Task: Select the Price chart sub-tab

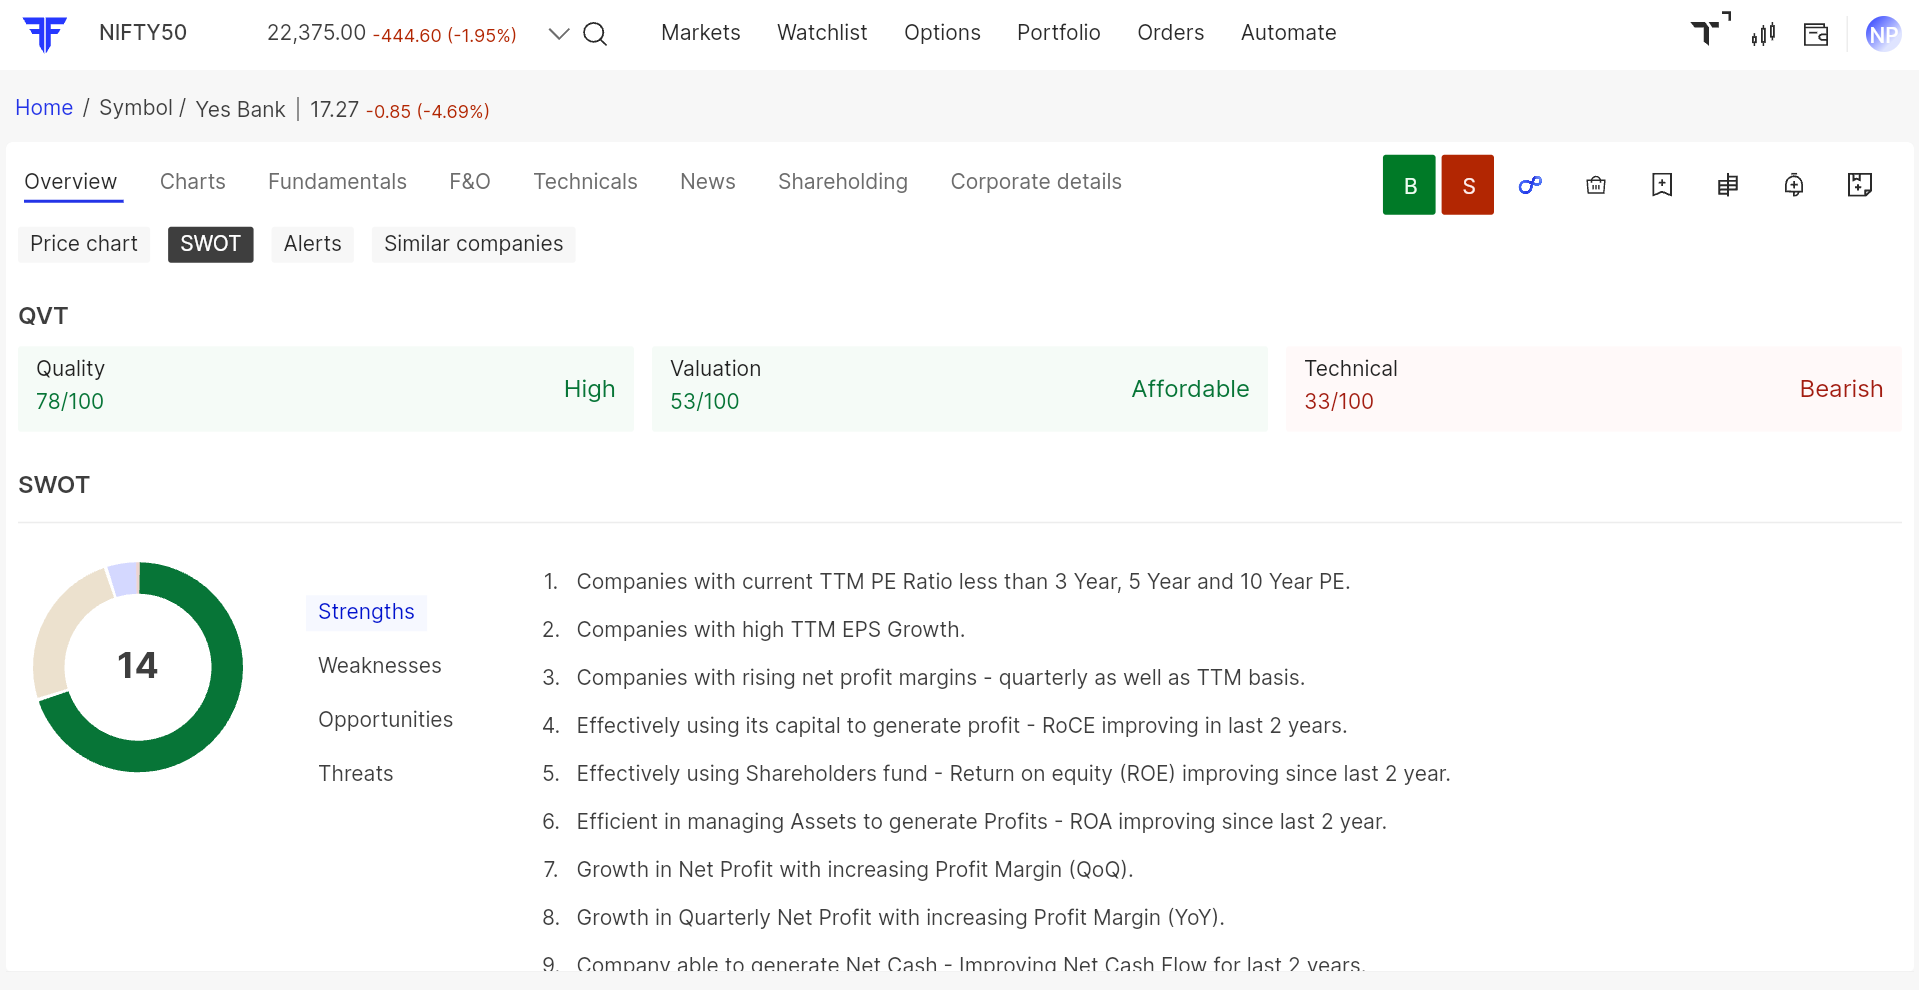Action: pyautogui.click(x=84, y=244)
